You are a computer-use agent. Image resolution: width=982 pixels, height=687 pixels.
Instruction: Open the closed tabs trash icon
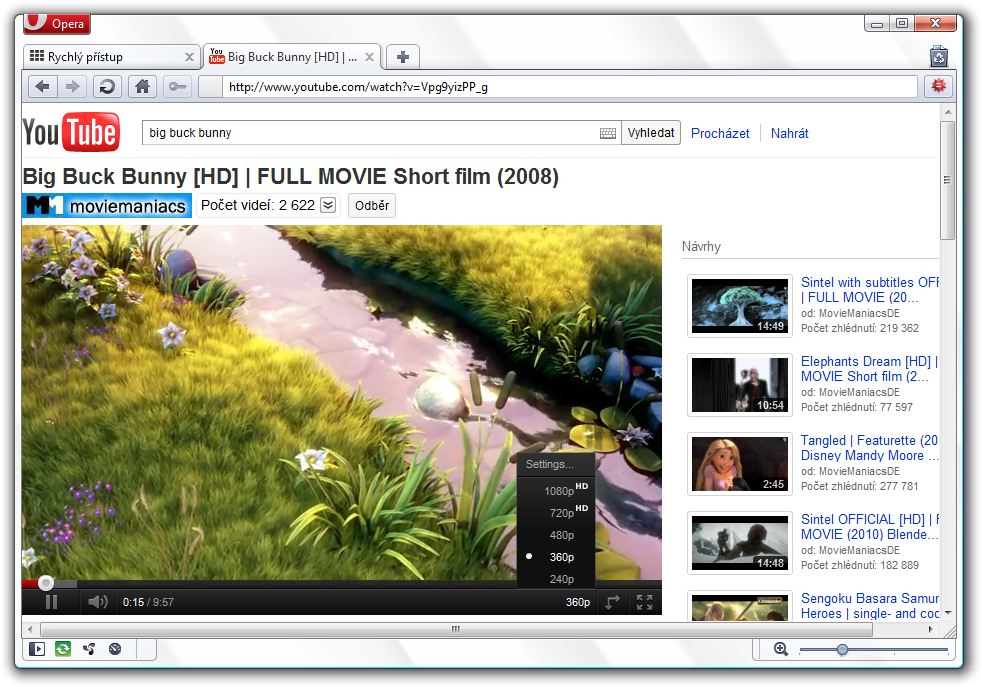(938, 56)
